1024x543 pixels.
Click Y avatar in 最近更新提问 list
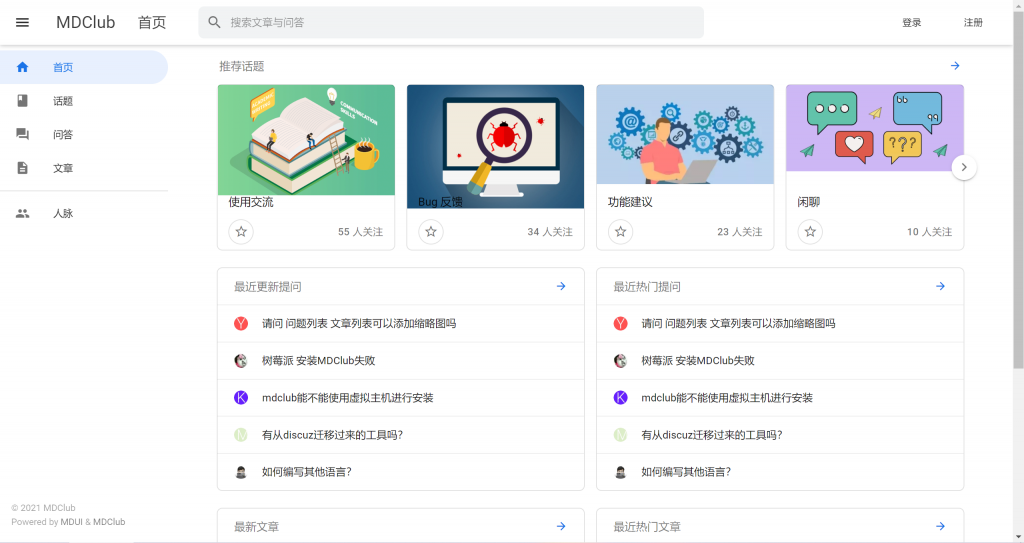point(241,323)
